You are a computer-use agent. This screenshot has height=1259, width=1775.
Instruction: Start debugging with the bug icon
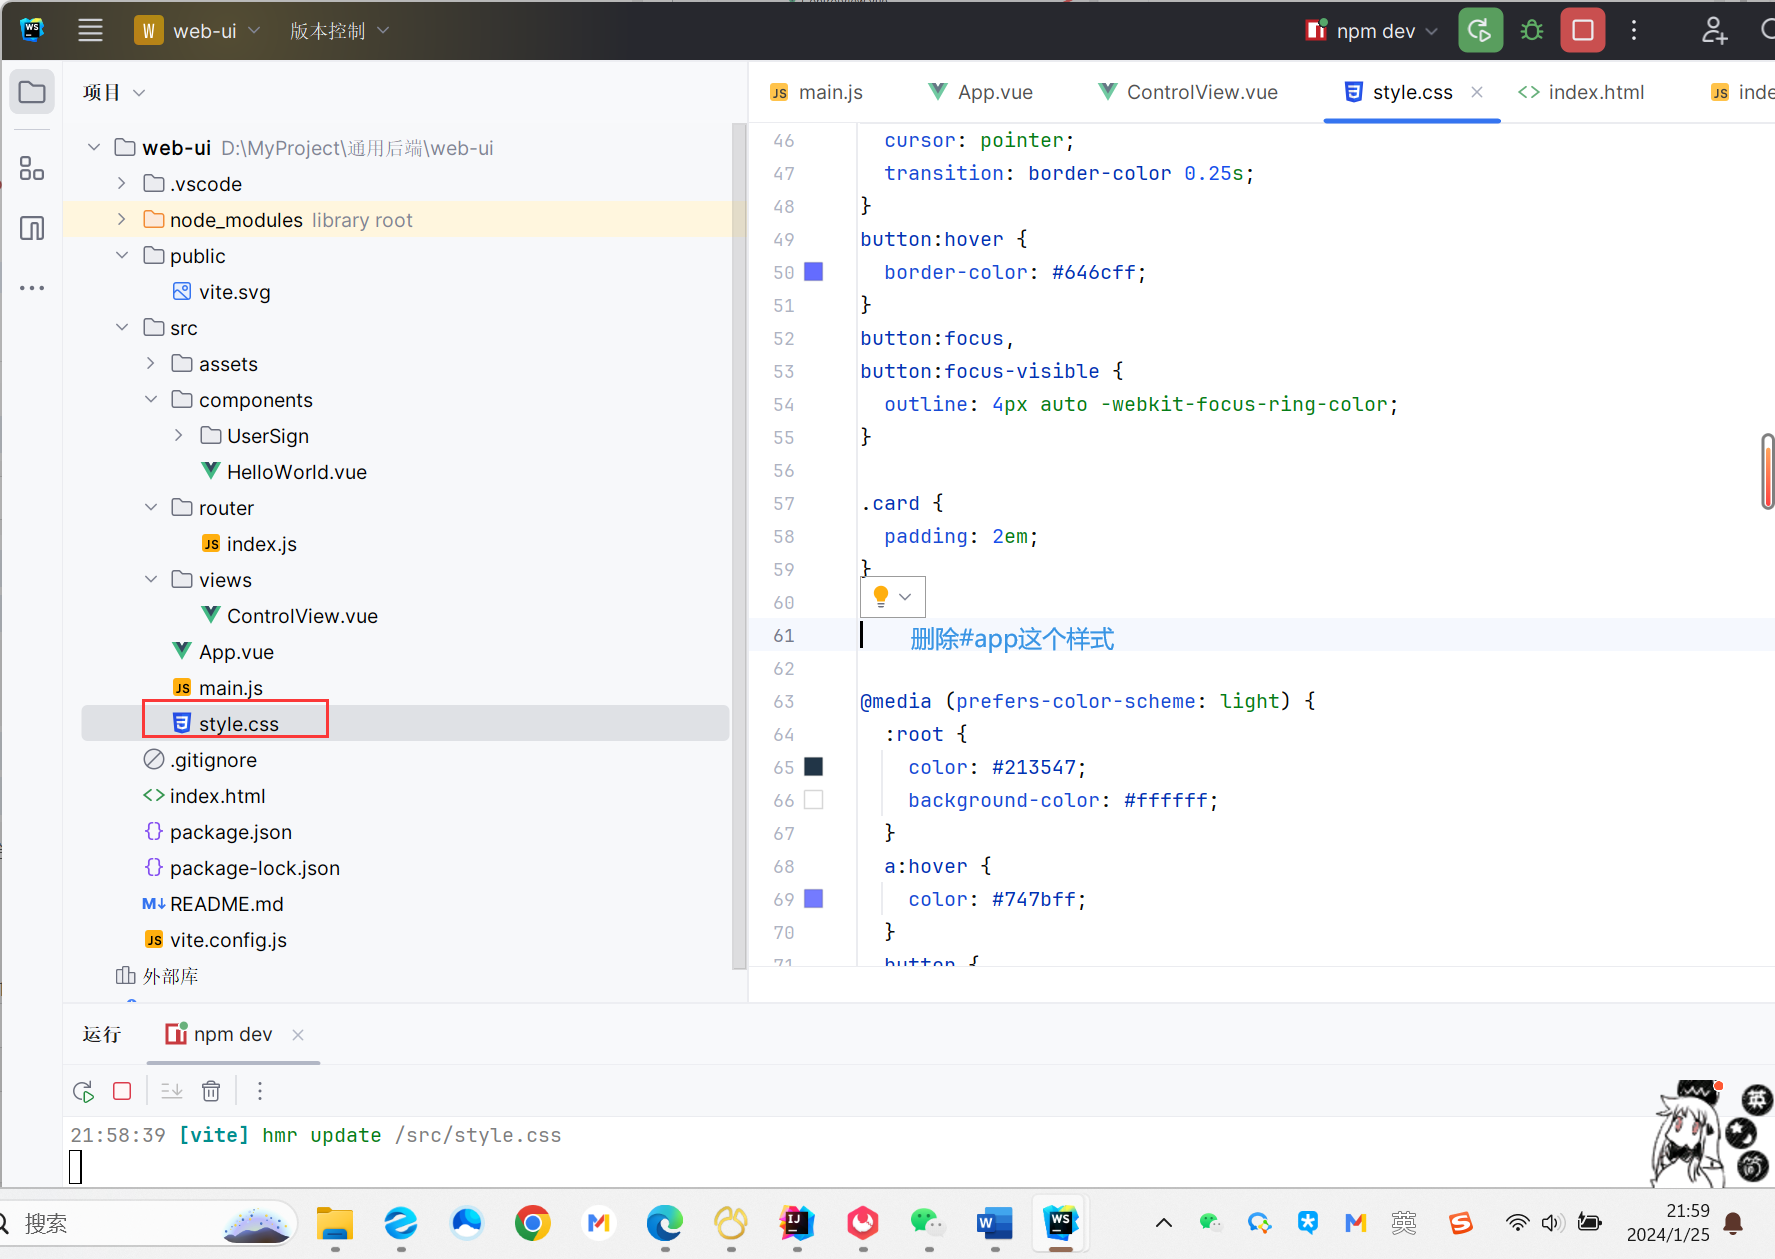pyautogui.click(x=1531, y=30)
